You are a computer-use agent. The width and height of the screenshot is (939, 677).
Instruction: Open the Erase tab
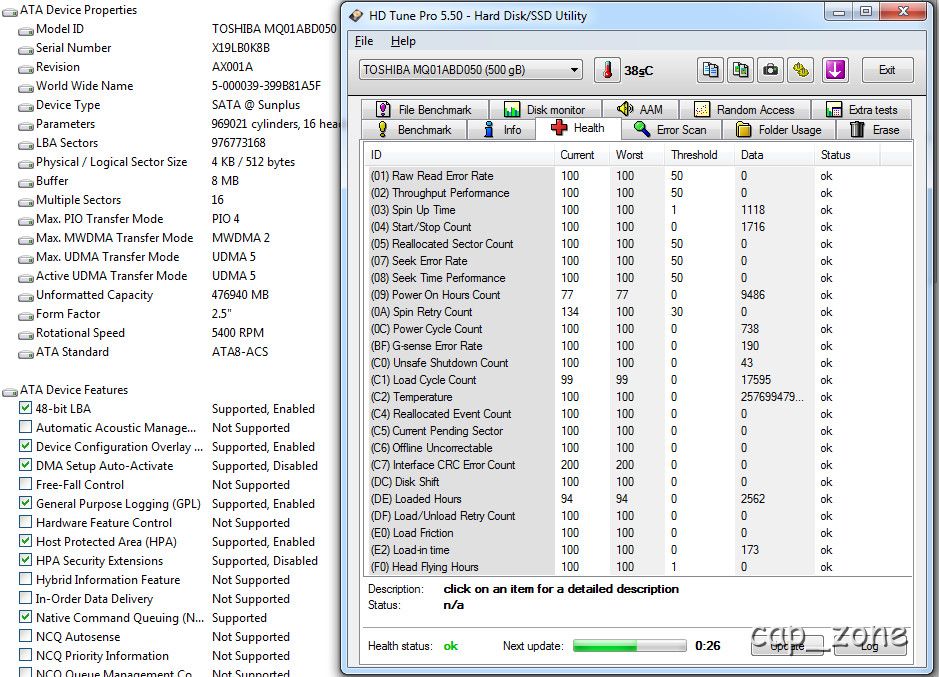pyautogui.click(x=874, y=129)
